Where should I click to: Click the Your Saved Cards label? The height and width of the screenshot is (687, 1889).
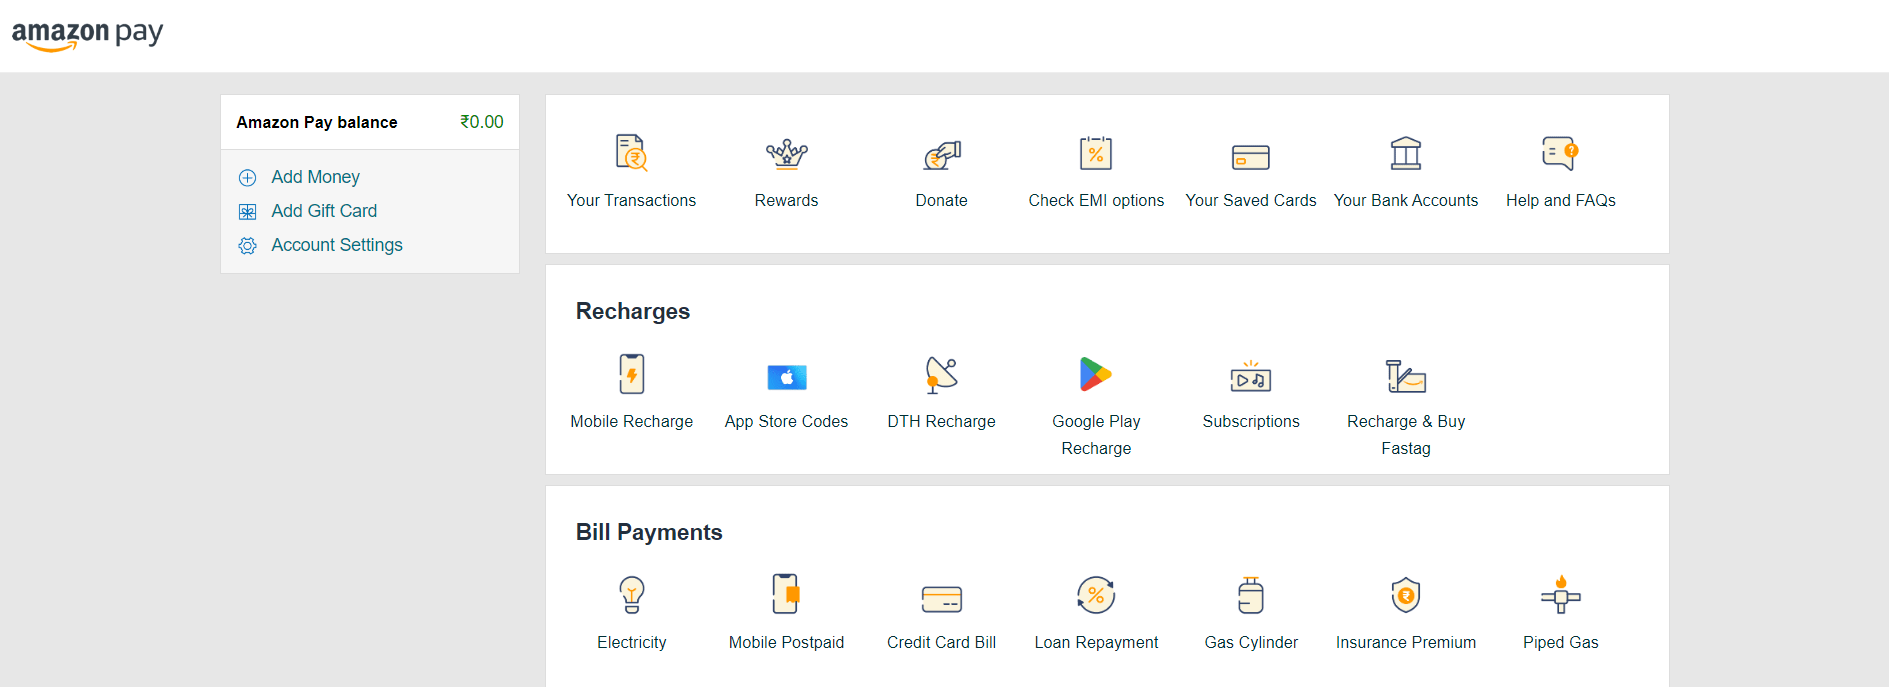1251,200
